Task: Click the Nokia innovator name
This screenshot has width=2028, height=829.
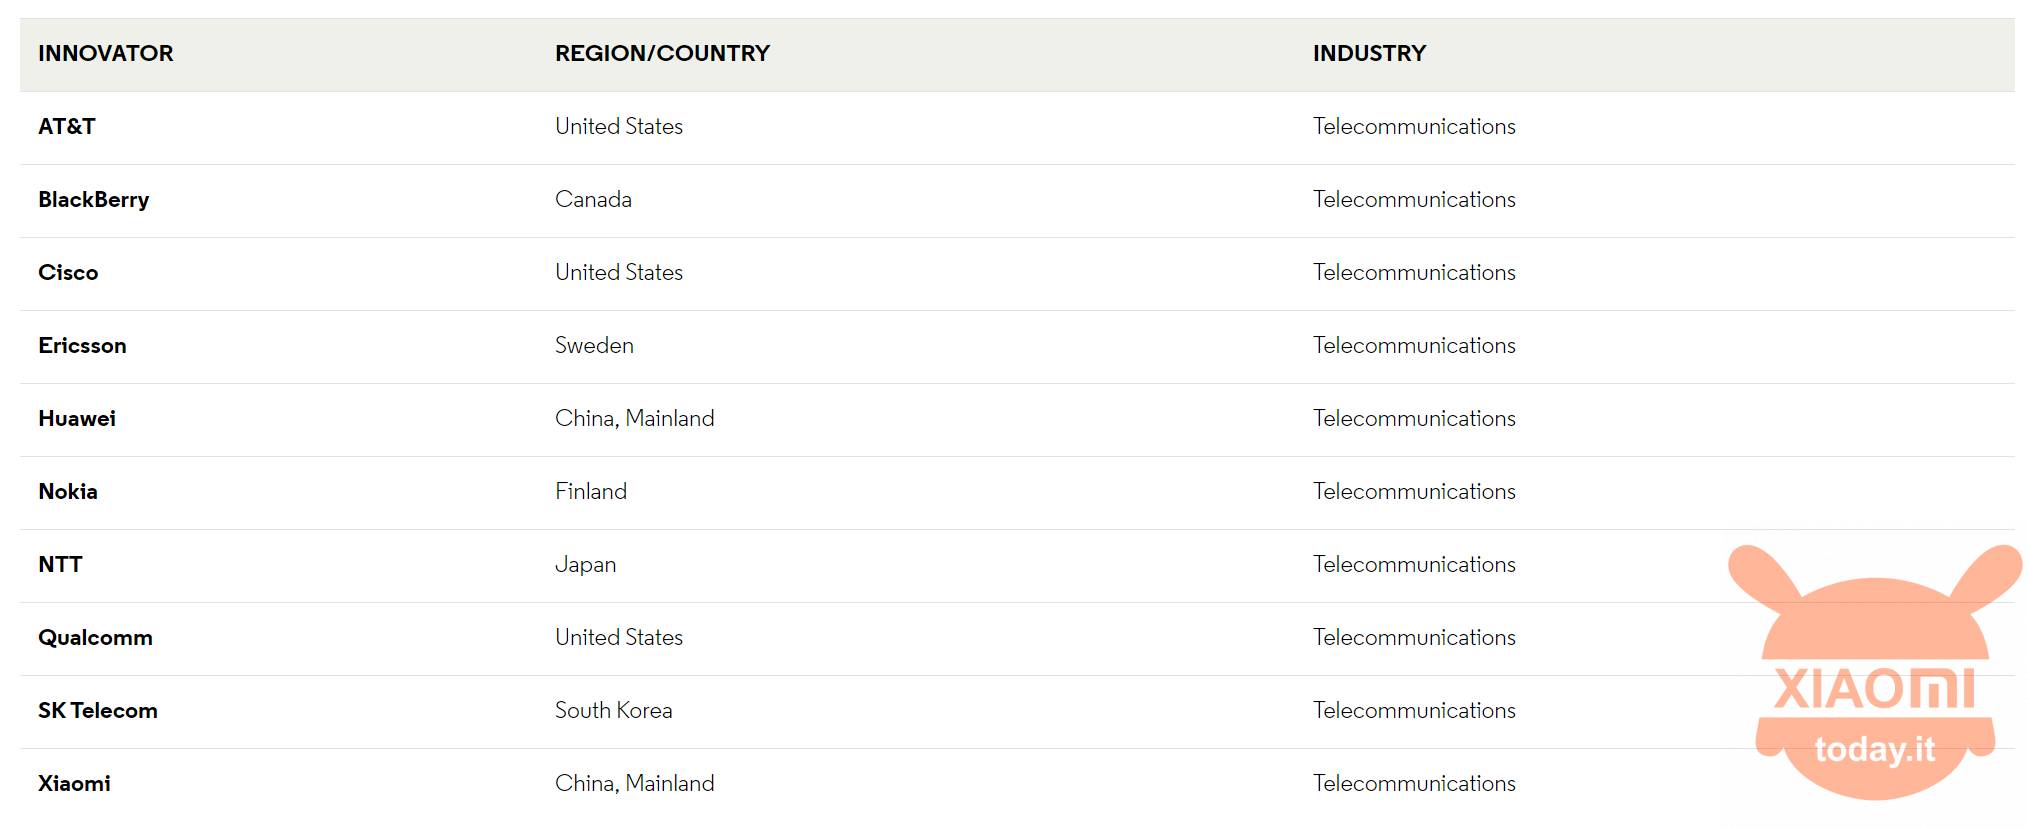Action: [x=68, y=492]
